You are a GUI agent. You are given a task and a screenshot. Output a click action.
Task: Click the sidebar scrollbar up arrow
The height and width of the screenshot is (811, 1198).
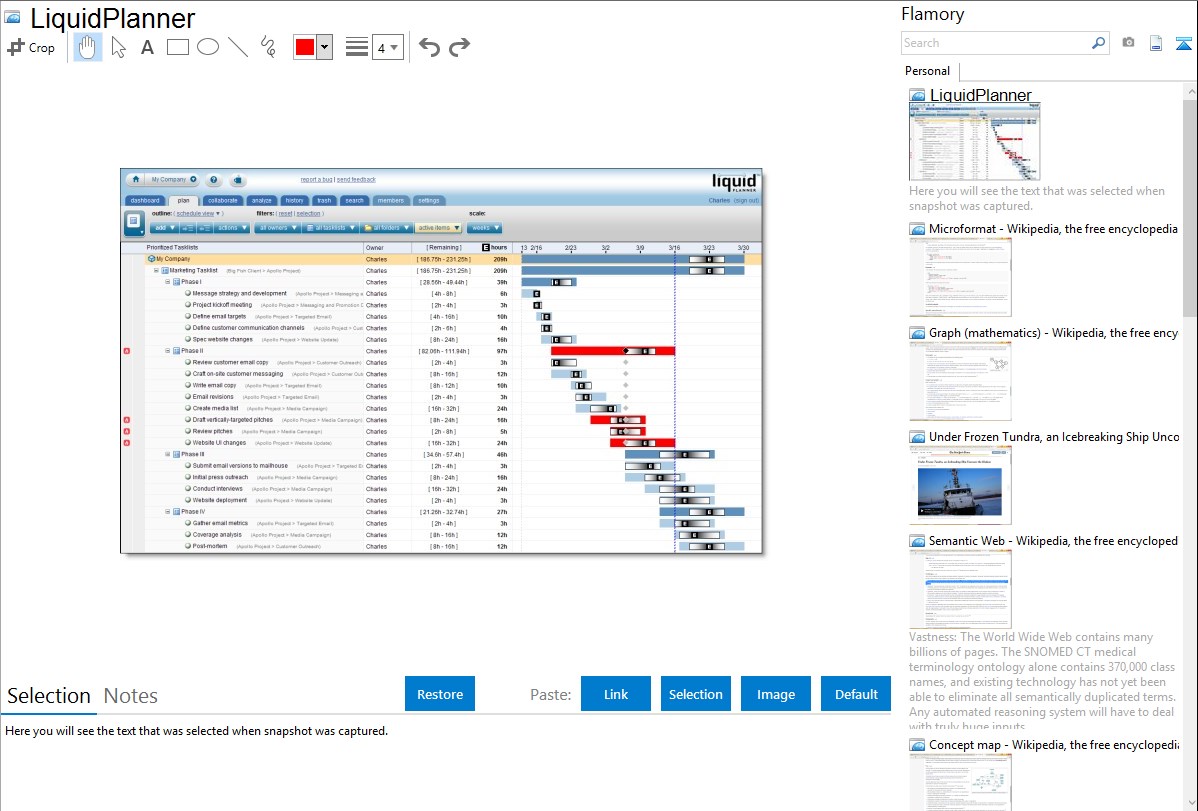1191,91
